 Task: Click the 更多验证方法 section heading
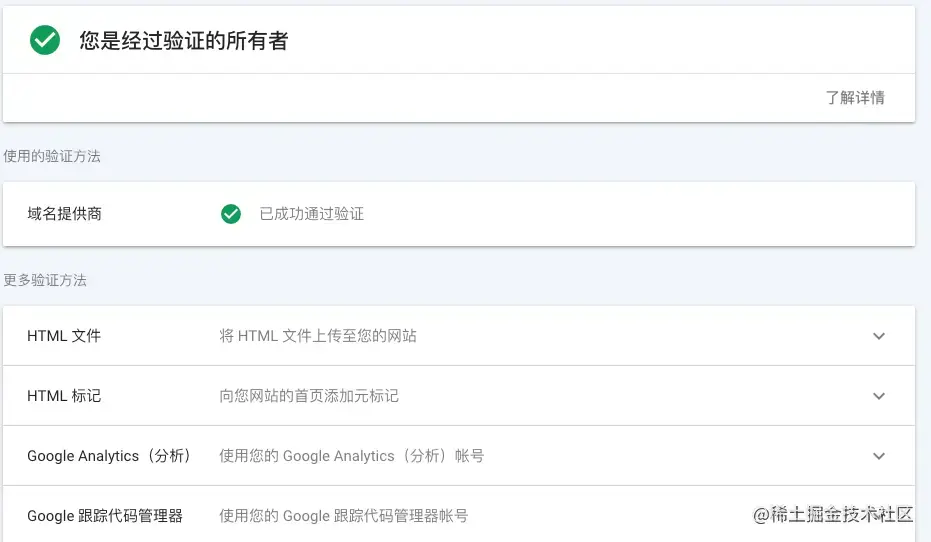[45, 280]
